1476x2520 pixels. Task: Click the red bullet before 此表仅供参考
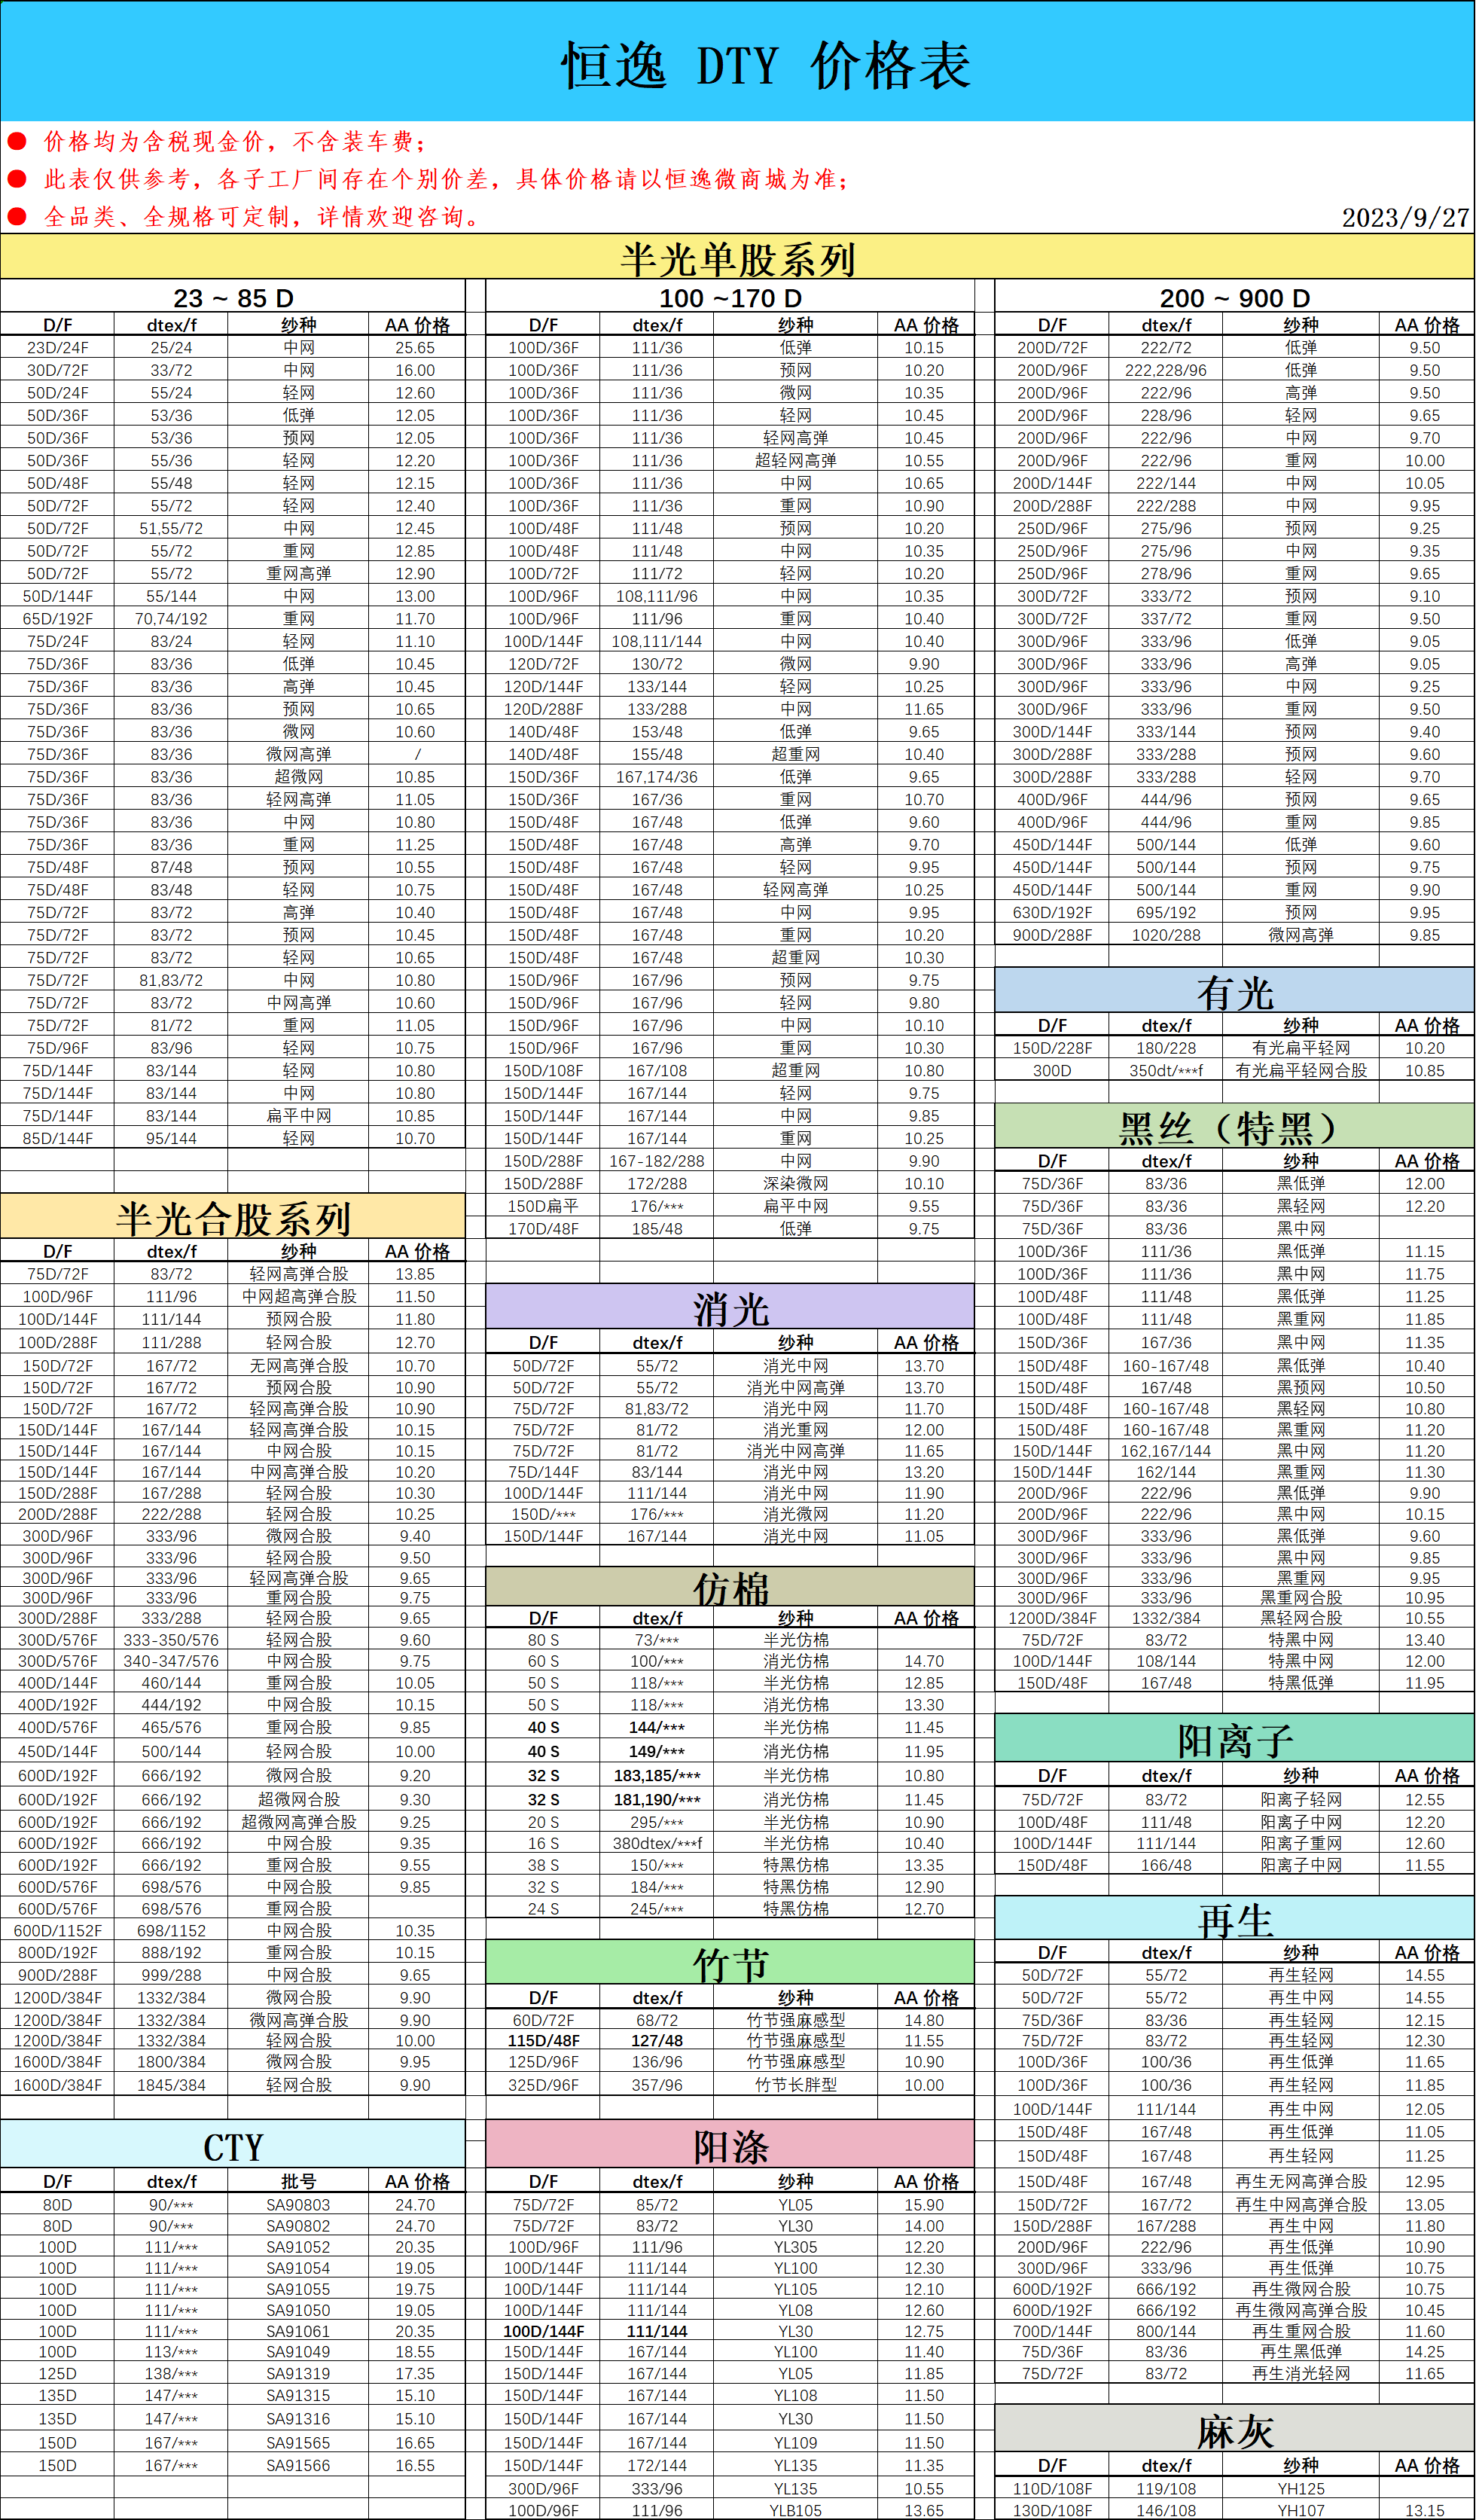[x=17, y=180]
